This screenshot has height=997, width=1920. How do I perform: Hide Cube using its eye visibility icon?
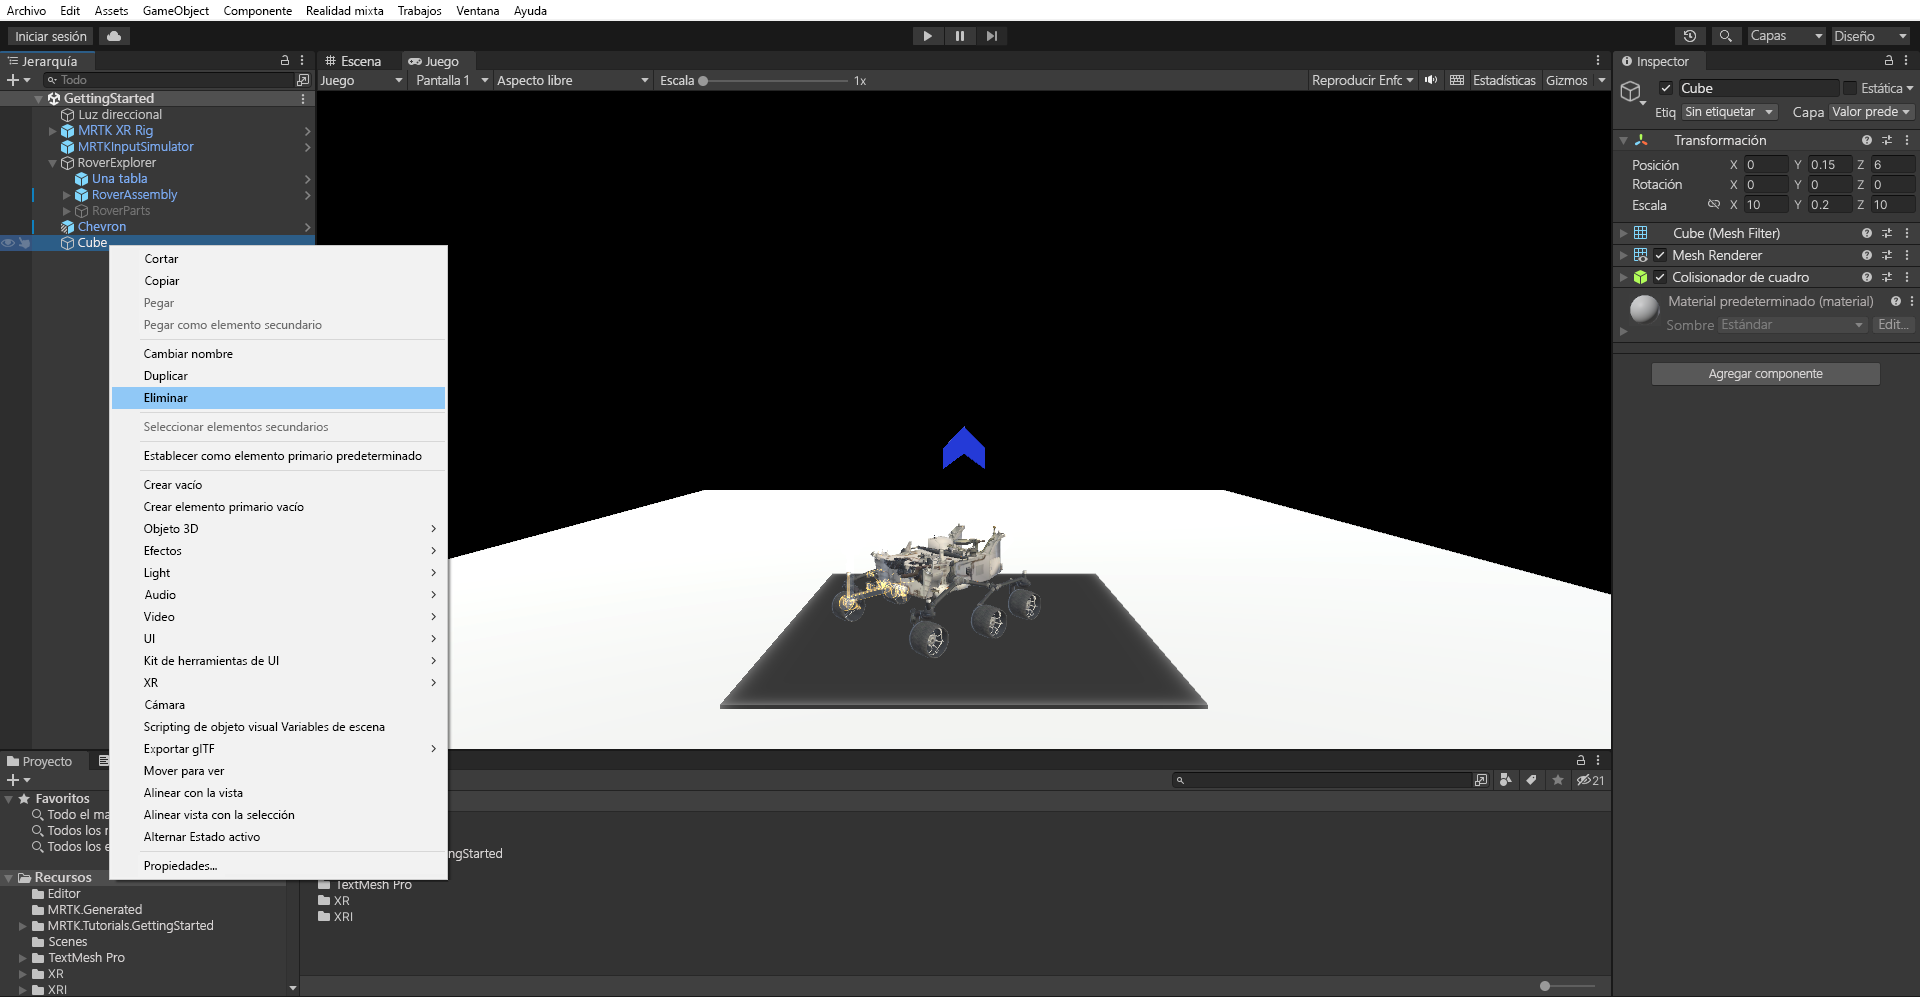click(8, 243)
